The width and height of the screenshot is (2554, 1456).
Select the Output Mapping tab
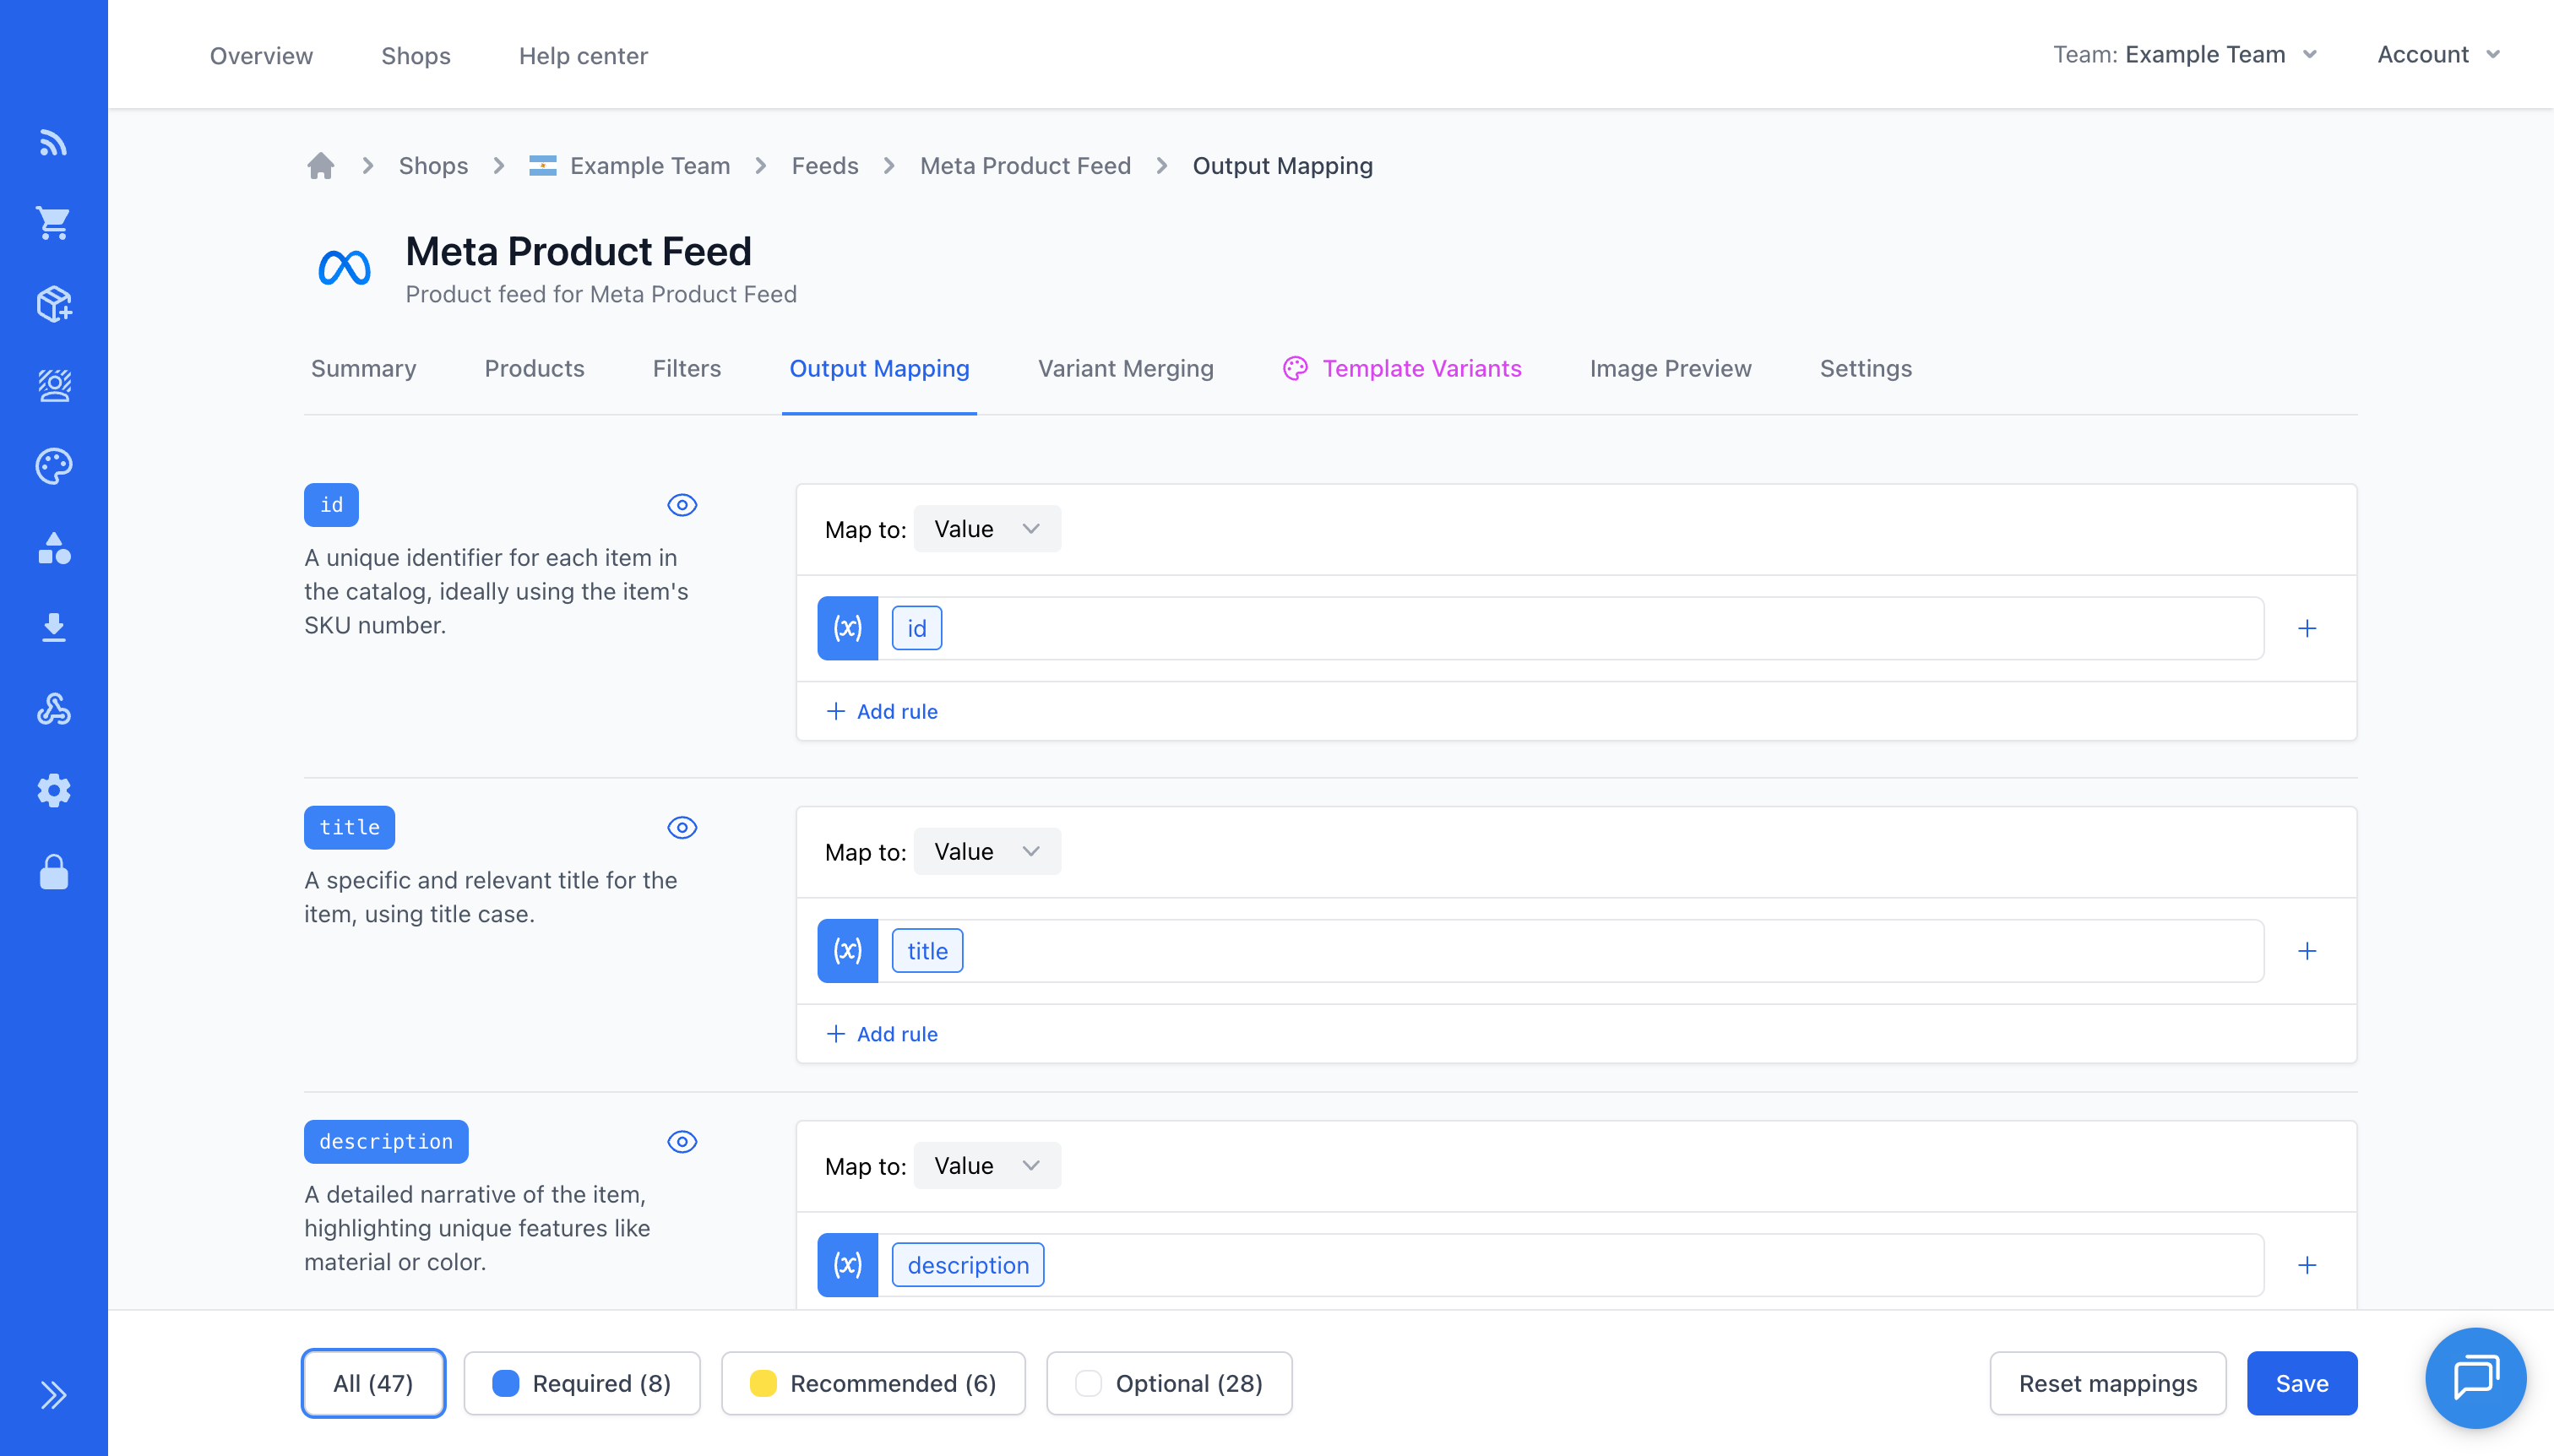click(879, 369)
